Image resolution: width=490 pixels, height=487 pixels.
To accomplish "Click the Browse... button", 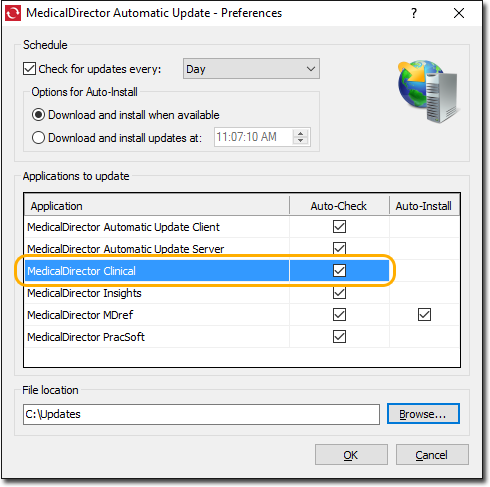I will click(x=423, y=414).
